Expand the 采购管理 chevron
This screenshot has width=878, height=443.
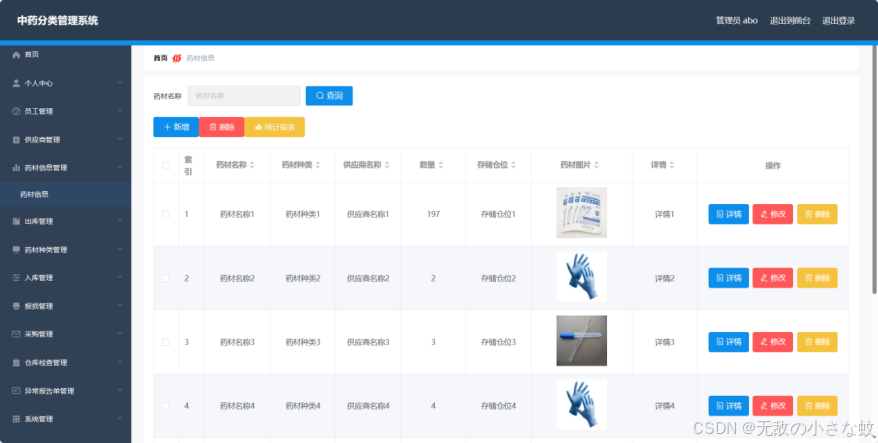click(x=120, y=334)
